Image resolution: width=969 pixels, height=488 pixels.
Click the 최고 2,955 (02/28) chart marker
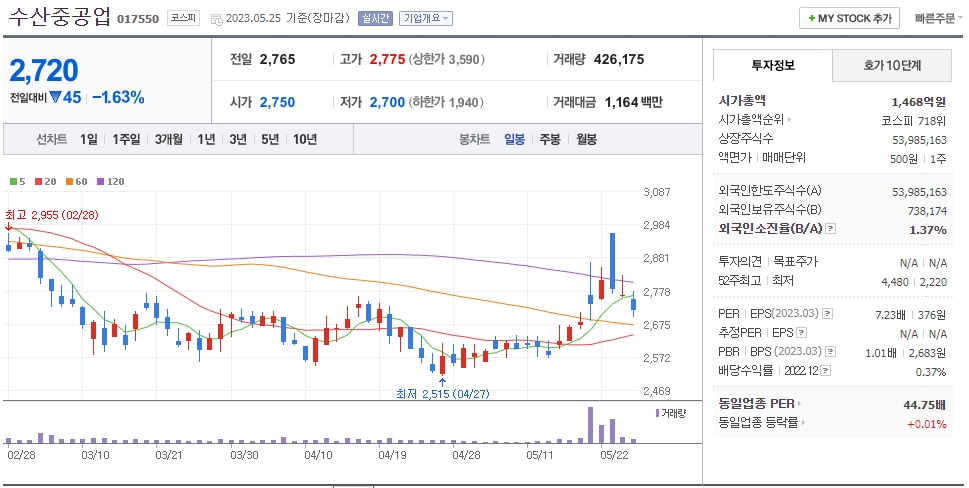[51, 215]
